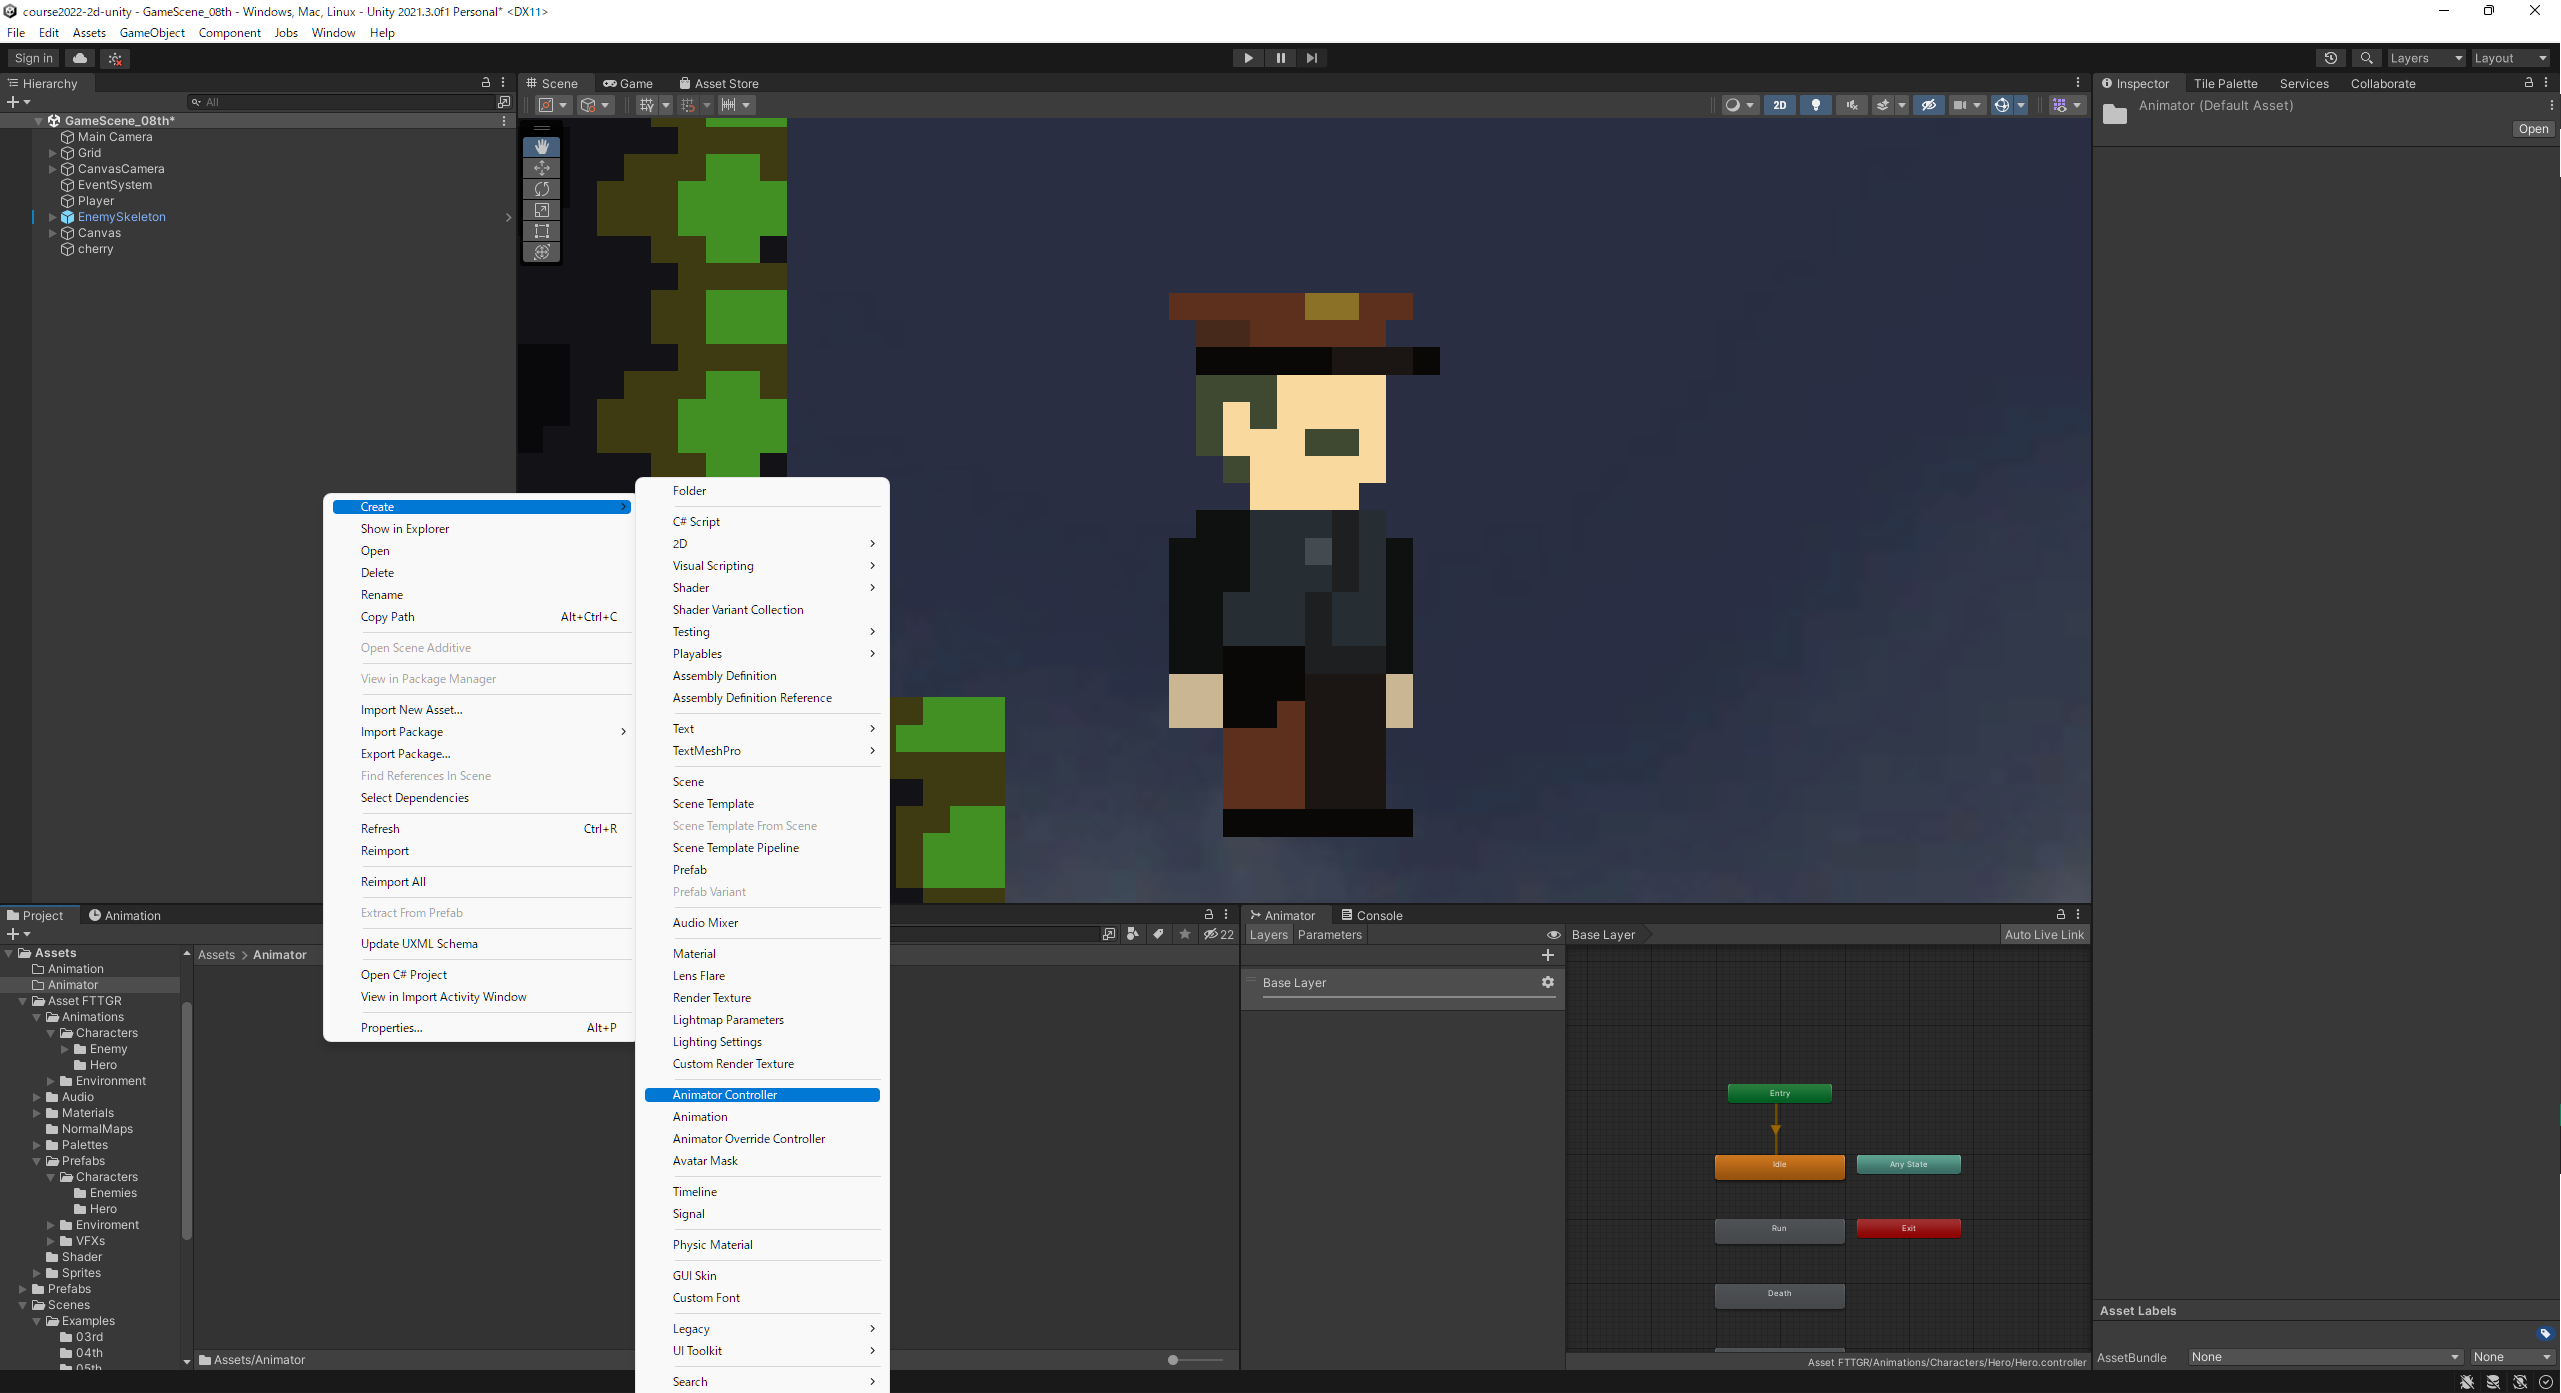
Task: Click Show in Explorer menu entry
Action: click(x=482, y=529)
